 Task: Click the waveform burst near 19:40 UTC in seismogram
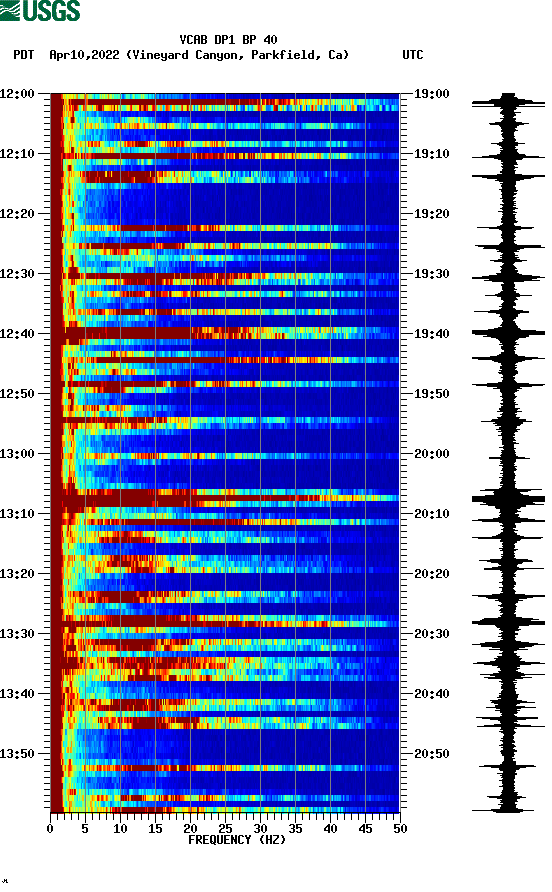508,333
